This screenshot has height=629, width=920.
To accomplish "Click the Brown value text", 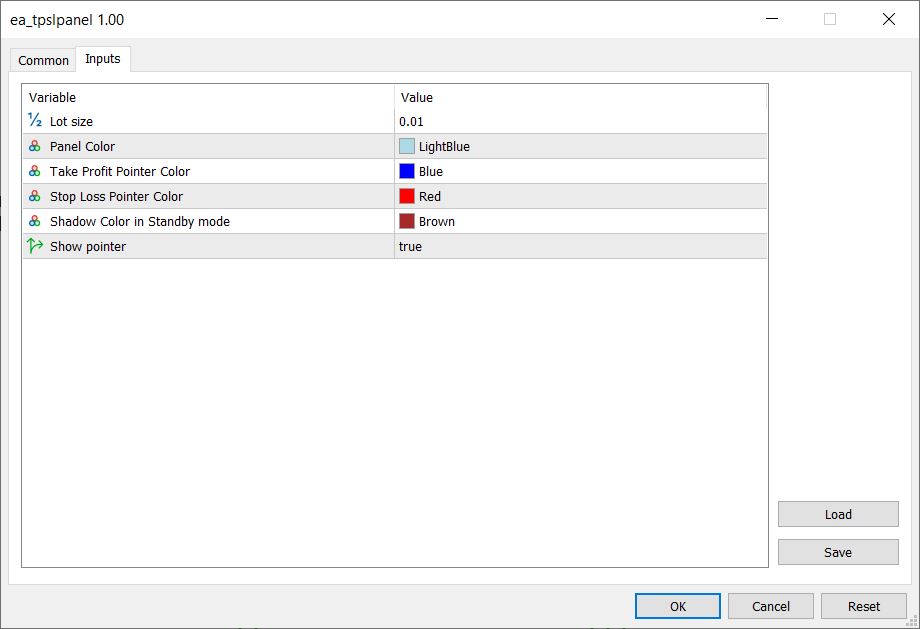I will click(437, 222).
